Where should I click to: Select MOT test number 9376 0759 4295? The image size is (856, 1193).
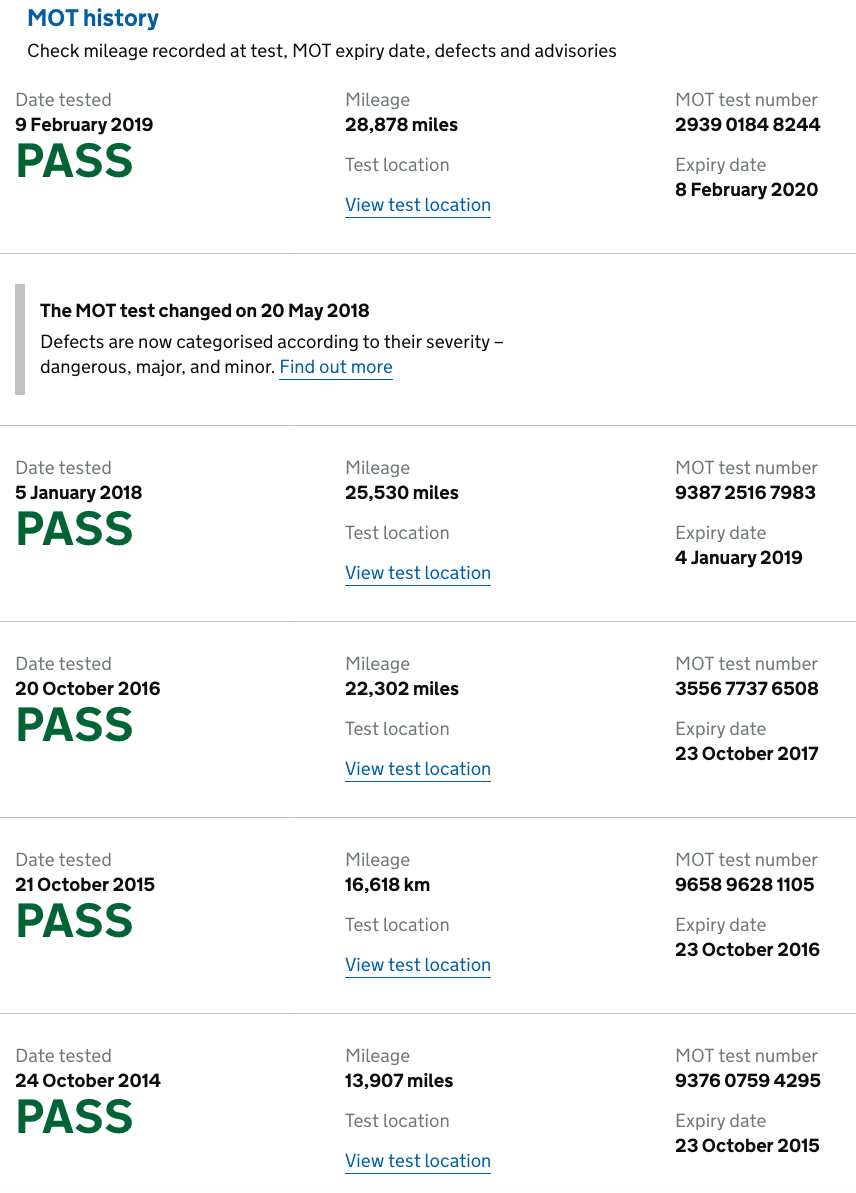(748, 1081)
